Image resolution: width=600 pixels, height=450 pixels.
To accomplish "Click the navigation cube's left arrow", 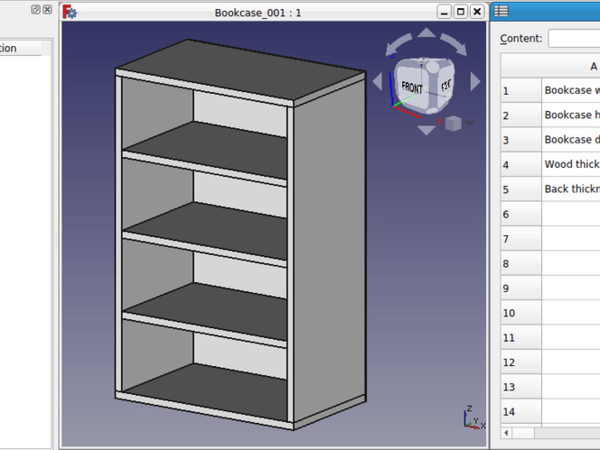I will [377, 82].
